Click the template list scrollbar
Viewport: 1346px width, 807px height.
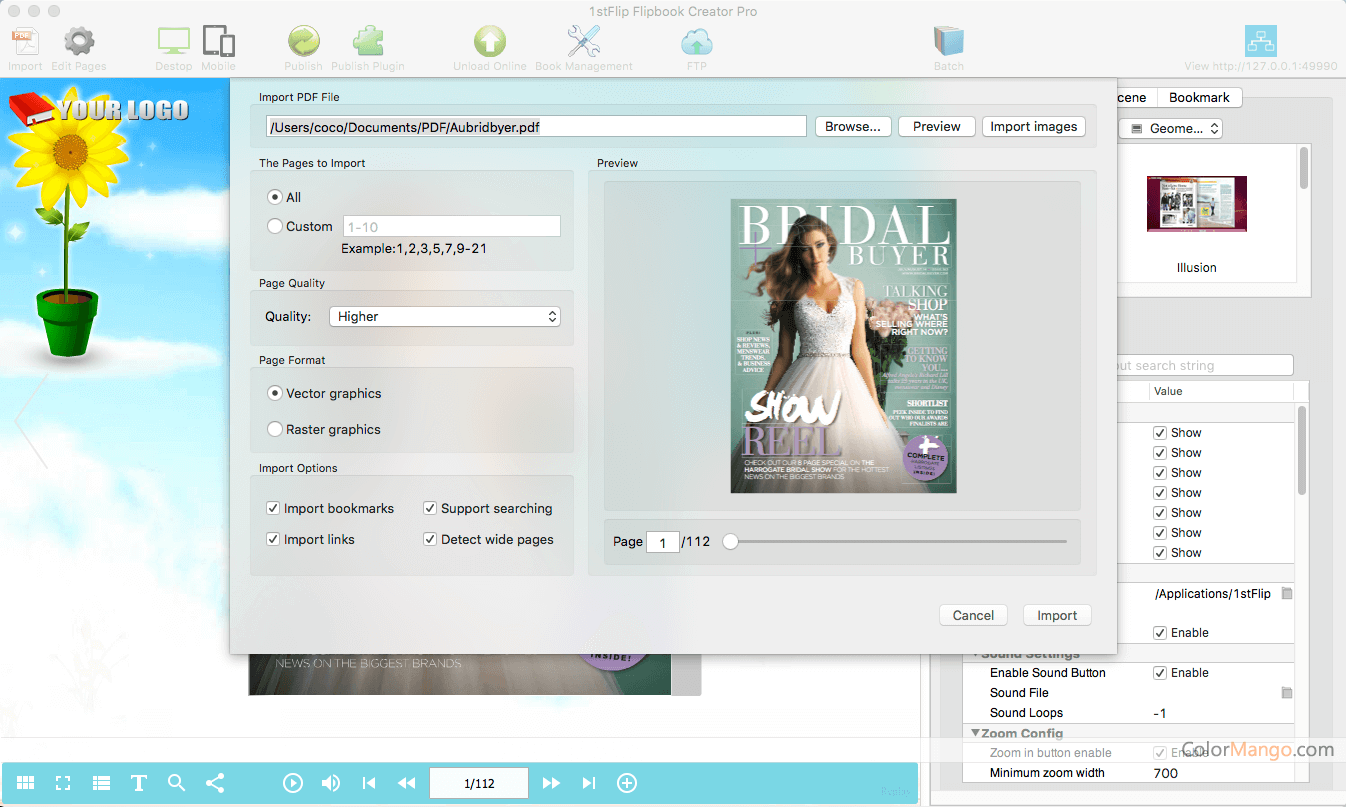1304,168
